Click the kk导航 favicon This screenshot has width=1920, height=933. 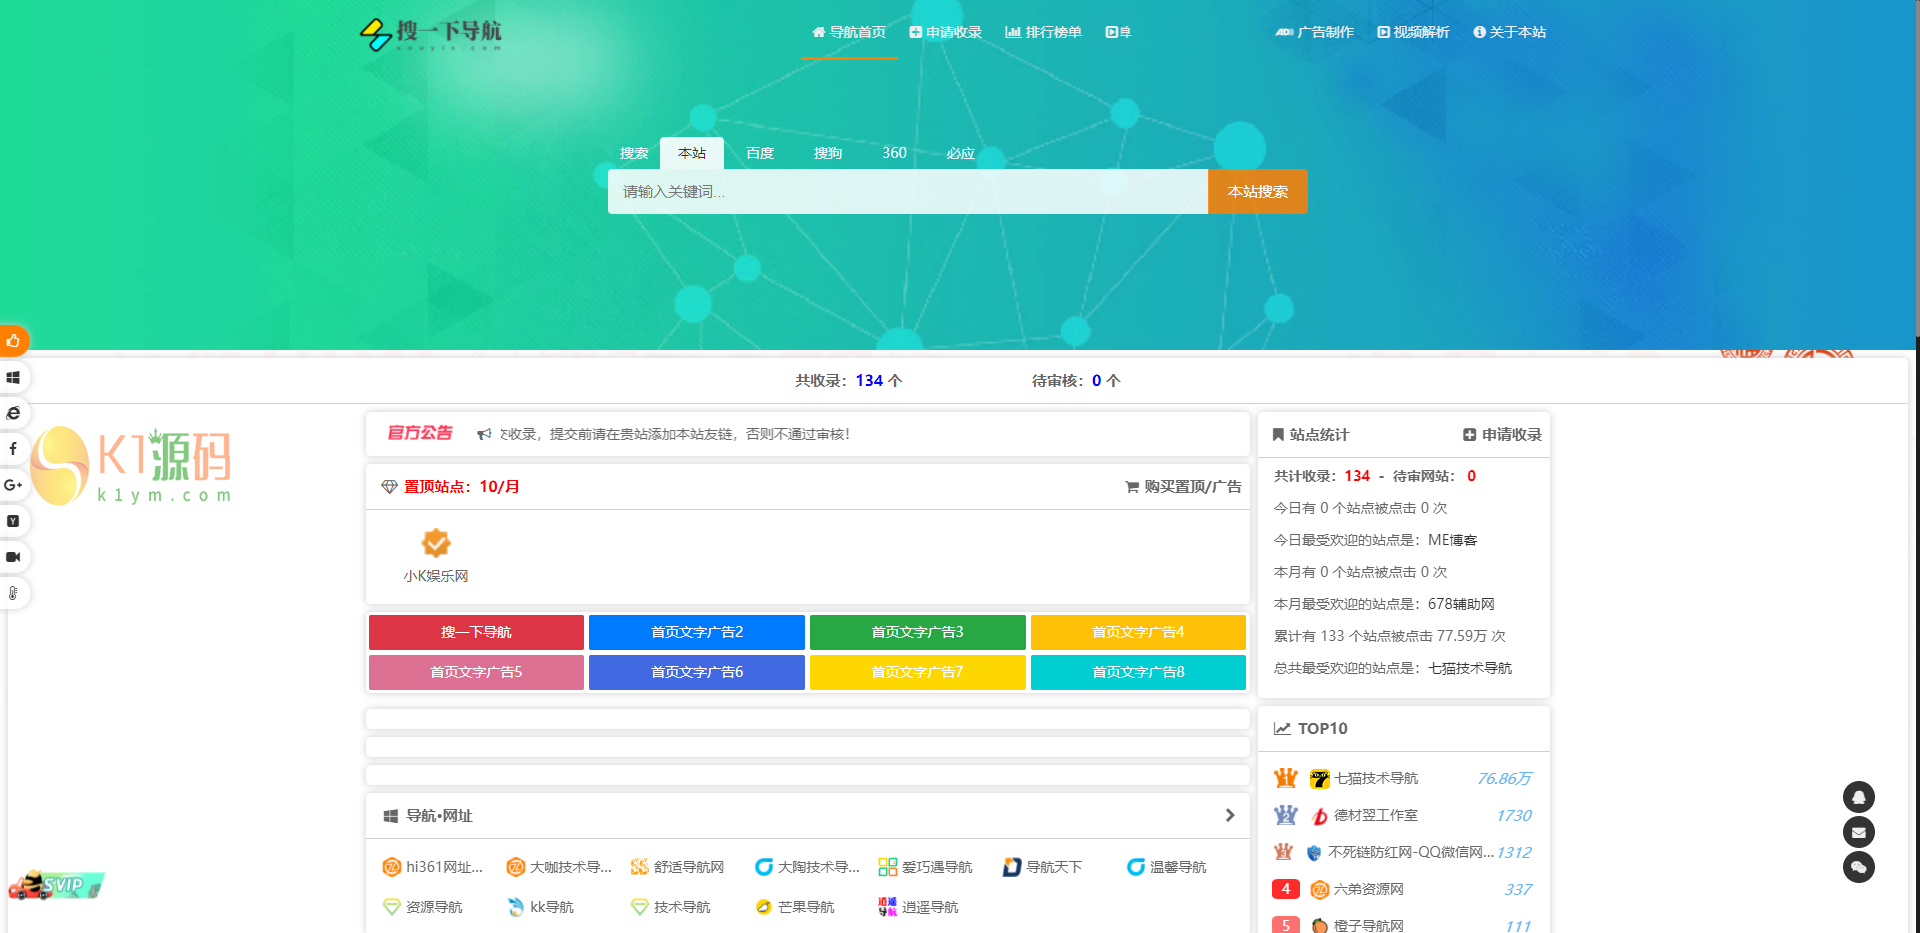(x=516, y=907)
